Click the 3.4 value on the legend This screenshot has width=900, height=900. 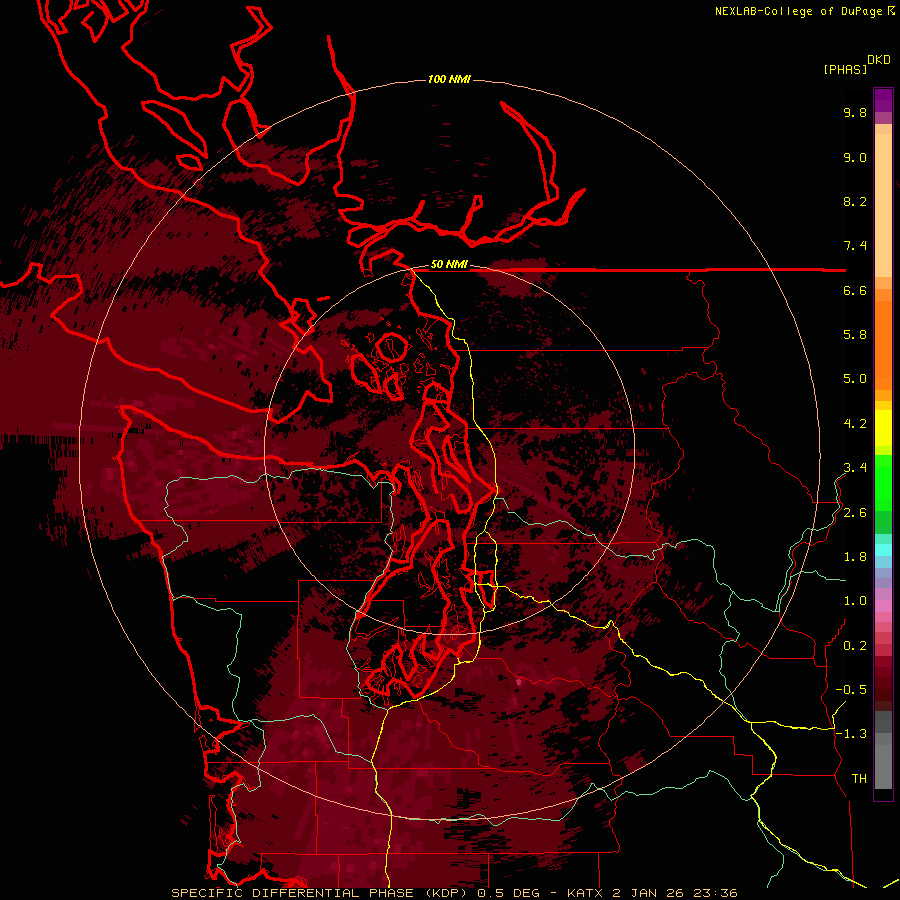click(855, 468)
